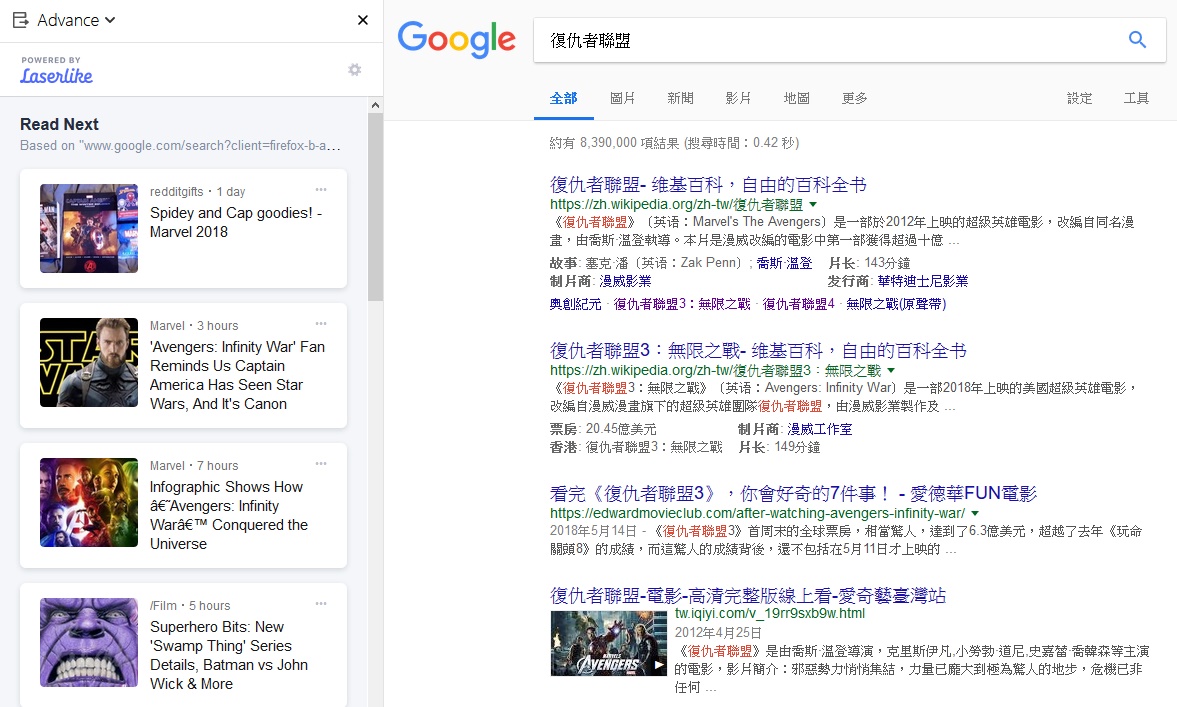Image resolution: width=1177 pixels, height=707 pixels.
Task: Expand dropdown arrow beside first Wikipedia URL
Action: click(x=813, y=204)
